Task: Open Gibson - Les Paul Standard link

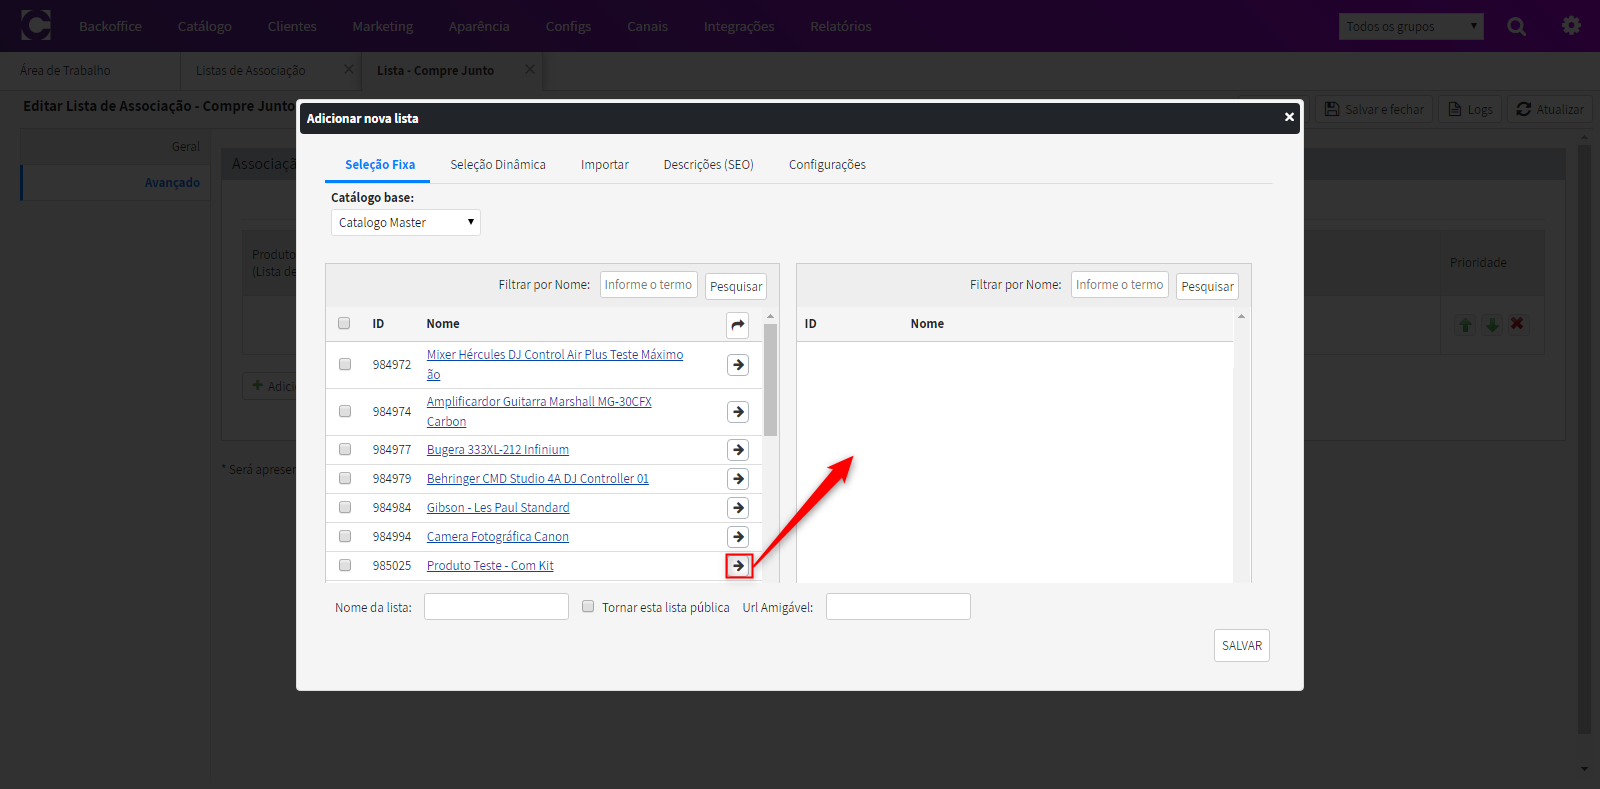Action: [498, 508]
